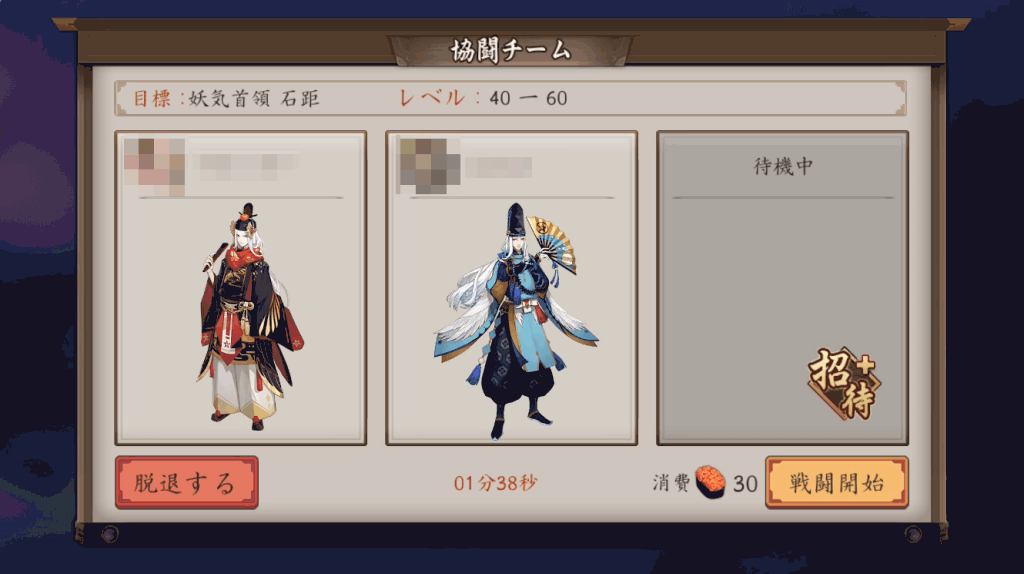Screen dimensions: 1024x574
Task: Click the 01分38秒 countdown timer
Action: point(495,483)
